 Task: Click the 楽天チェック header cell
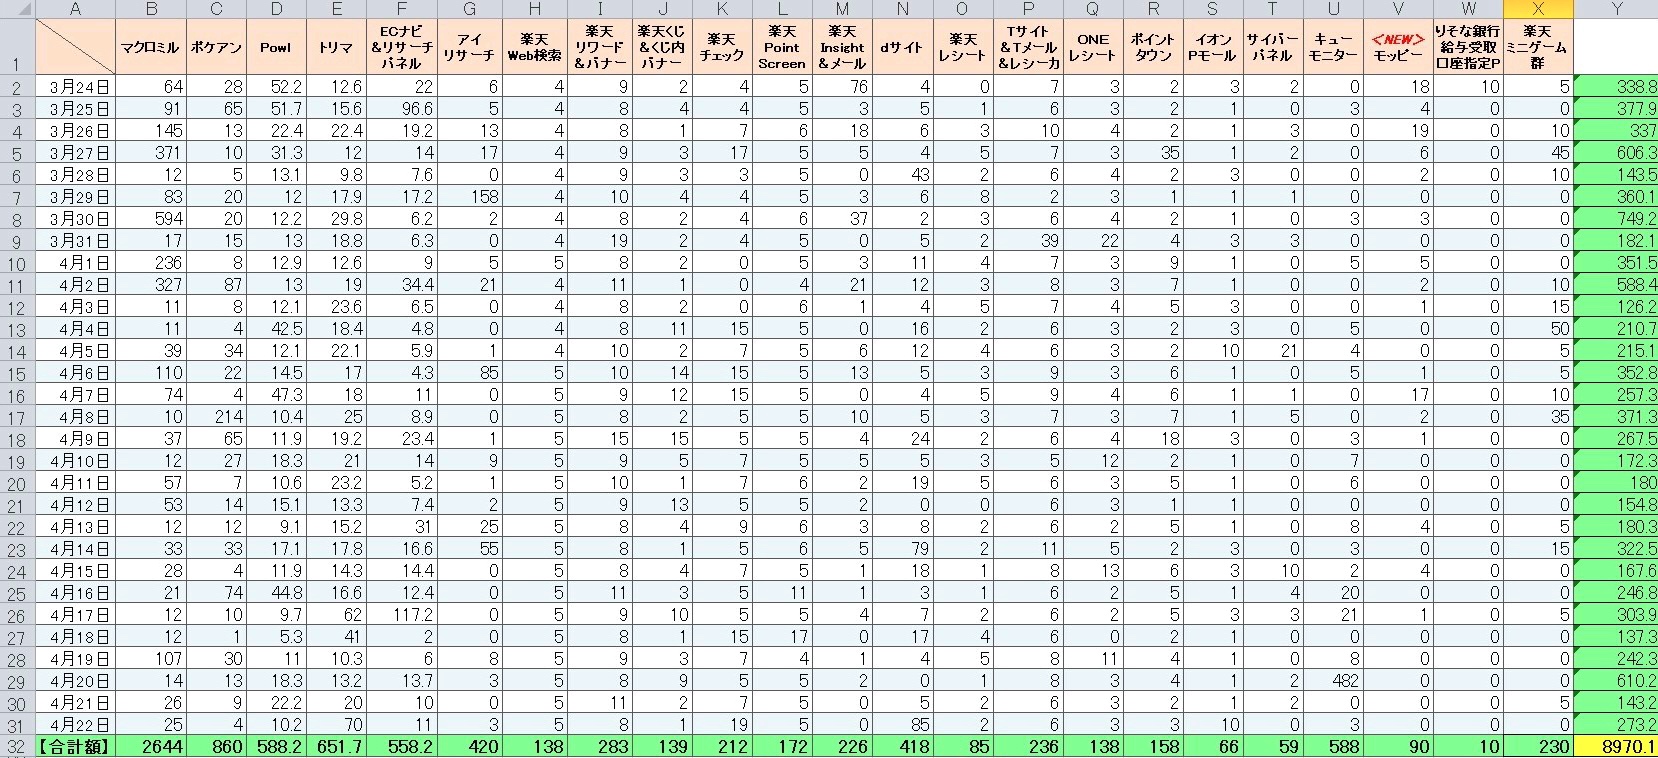(722, 47)
